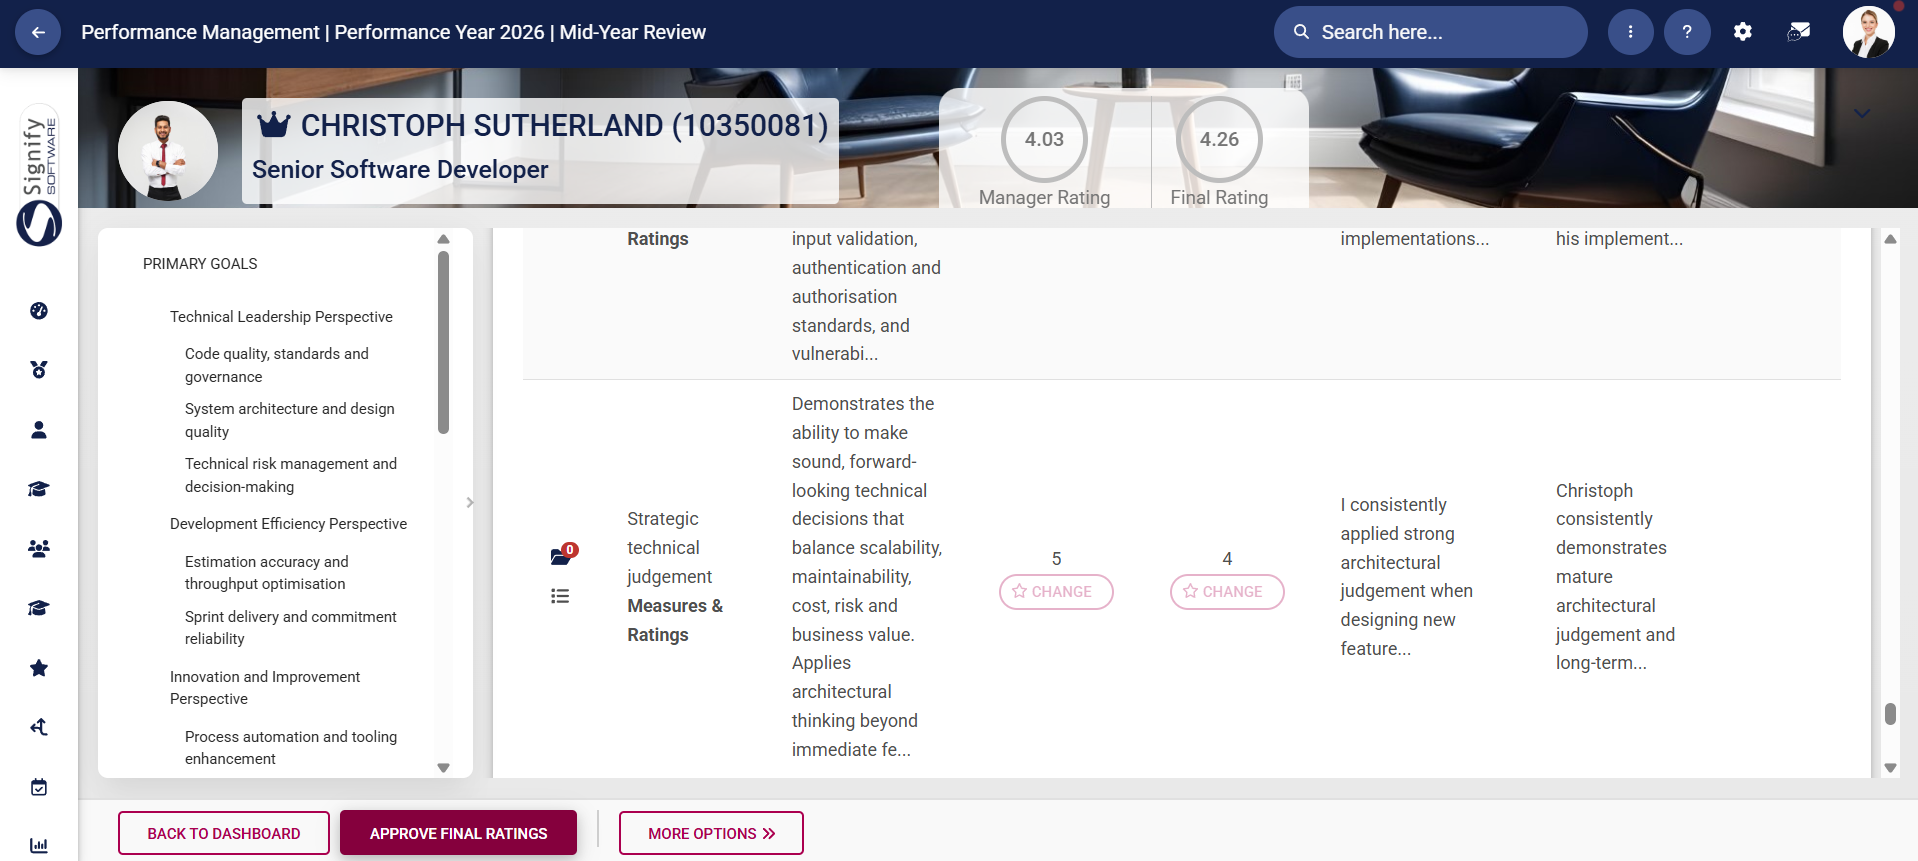The width and height of the screenshot is (1918, 861).
Task: Open the settings gear icon
Action: click(x=1742, y=32)
